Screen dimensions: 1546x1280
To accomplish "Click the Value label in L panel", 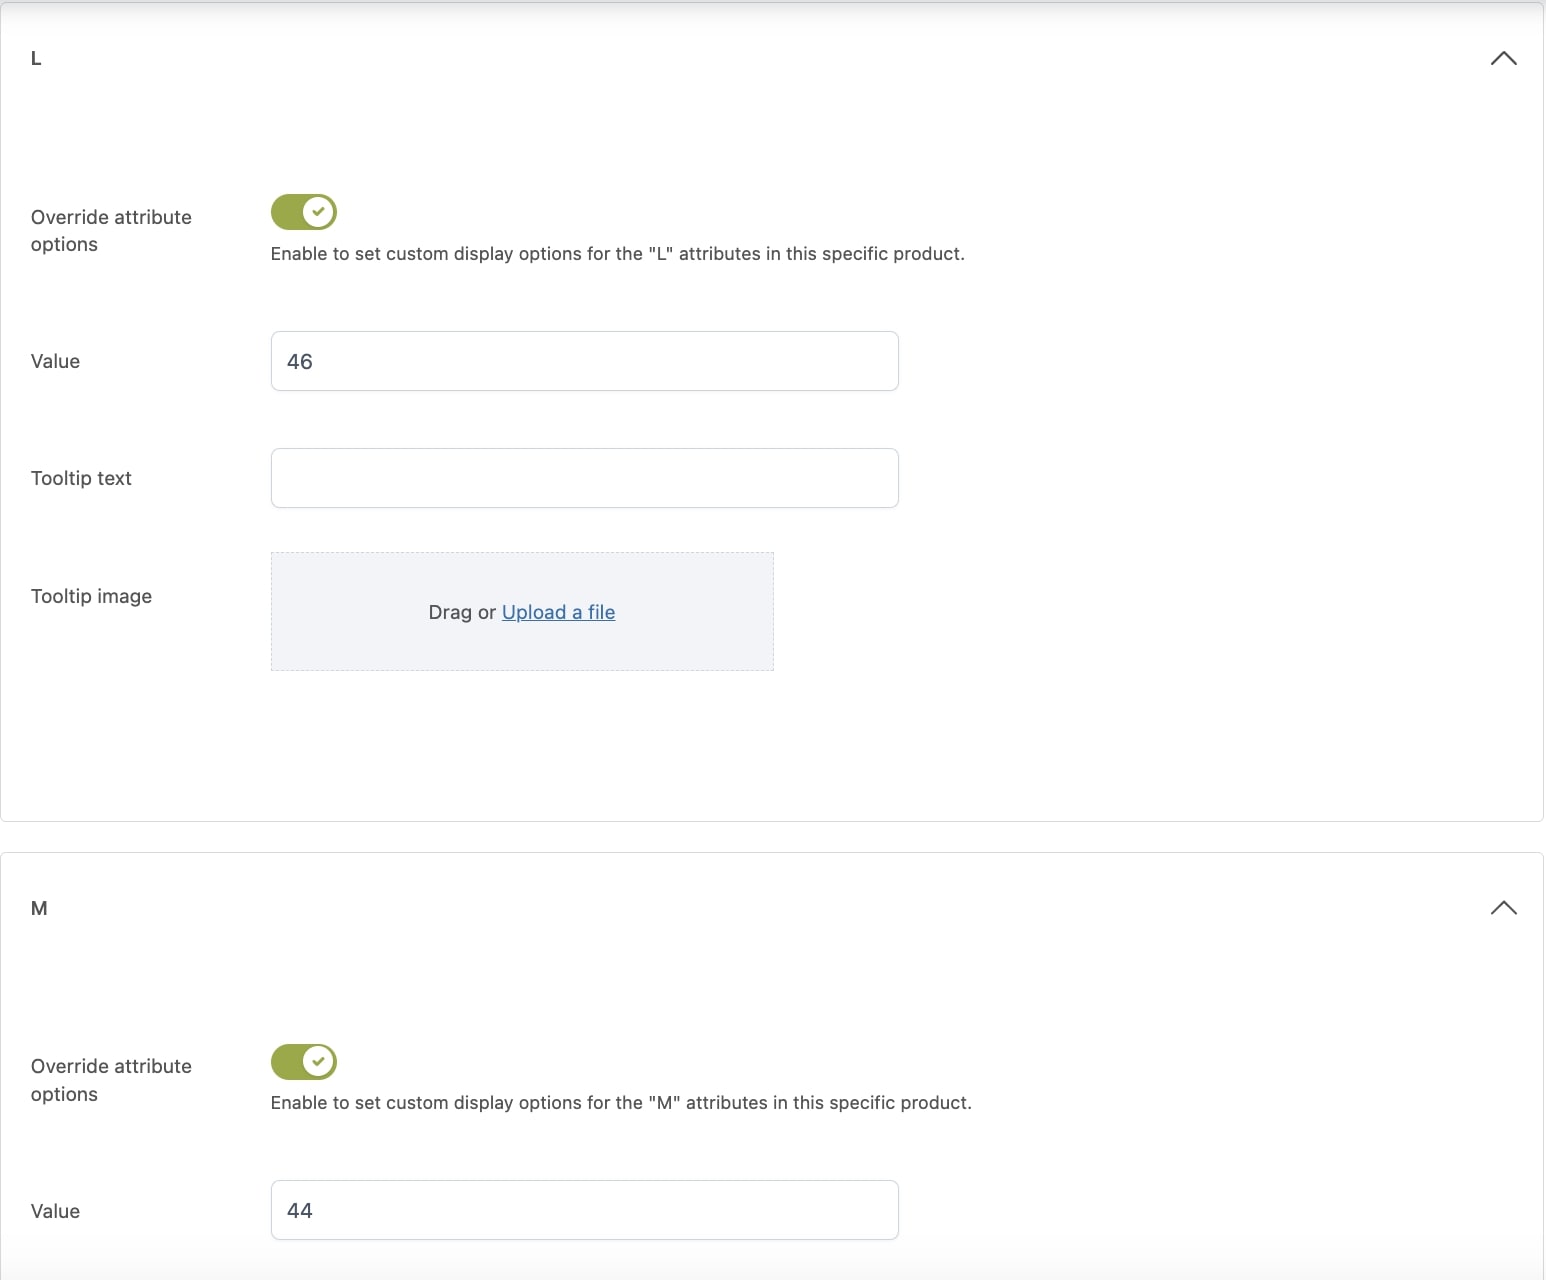I will click(x=55, y=361).
